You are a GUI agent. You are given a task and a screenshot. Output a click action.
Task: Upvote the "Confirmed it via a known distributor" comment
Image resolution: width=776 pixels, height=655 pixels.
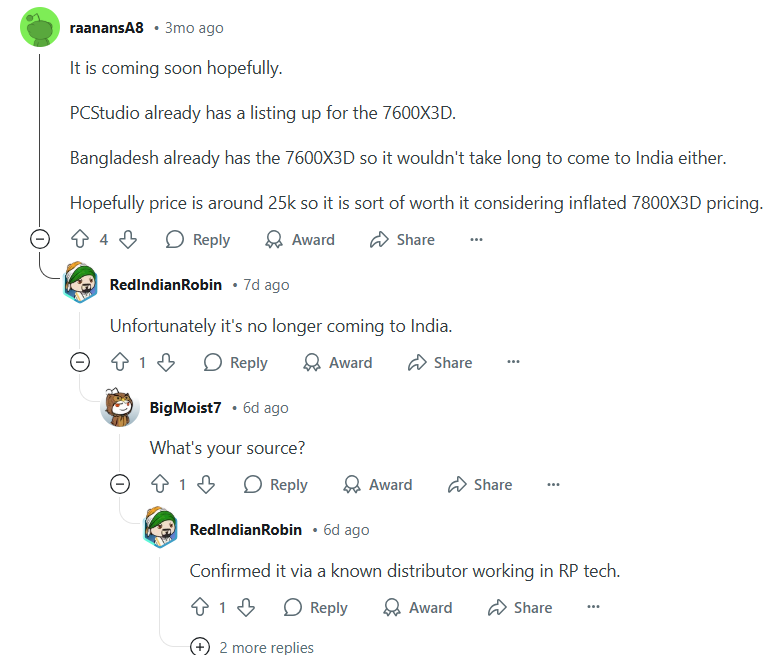200,607
